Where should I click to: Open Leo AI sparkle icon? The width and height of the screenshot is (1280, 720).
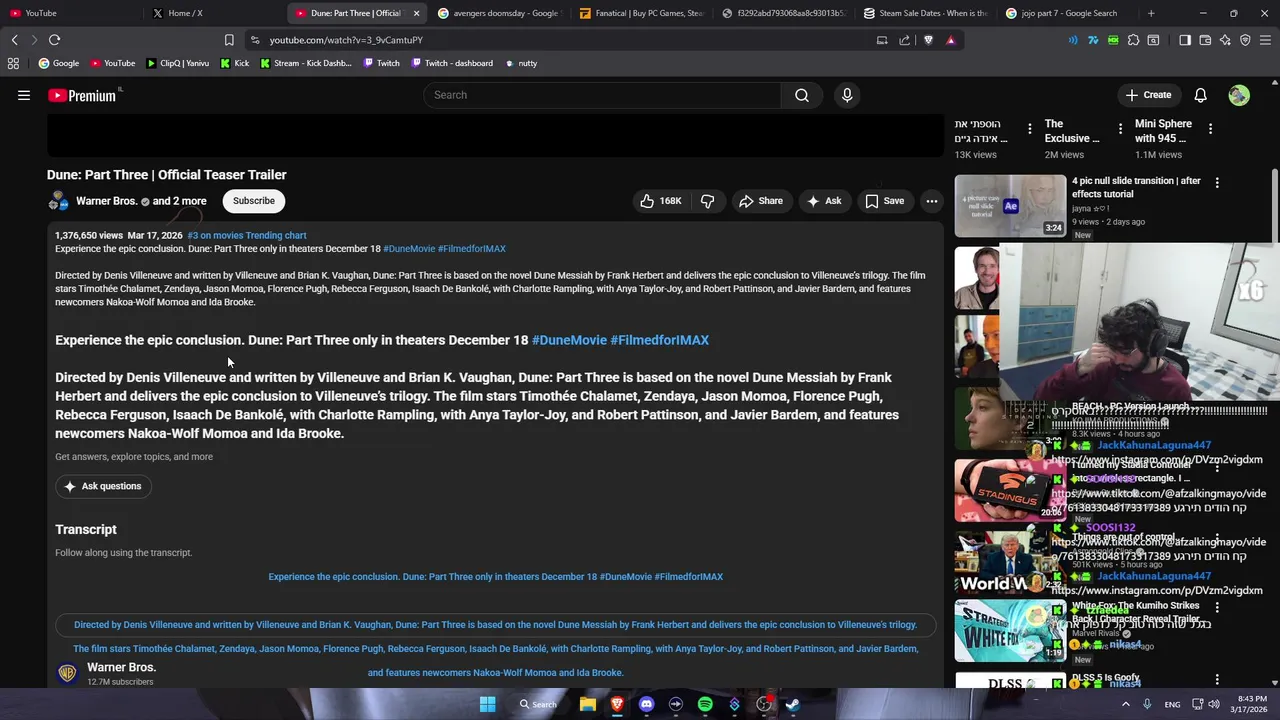pyautogui.click(x=1225, y=40)
